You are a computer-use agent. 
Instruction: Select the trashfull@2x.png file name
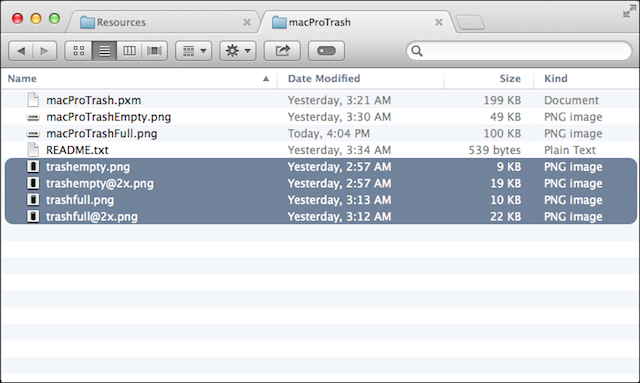[92, 216]
